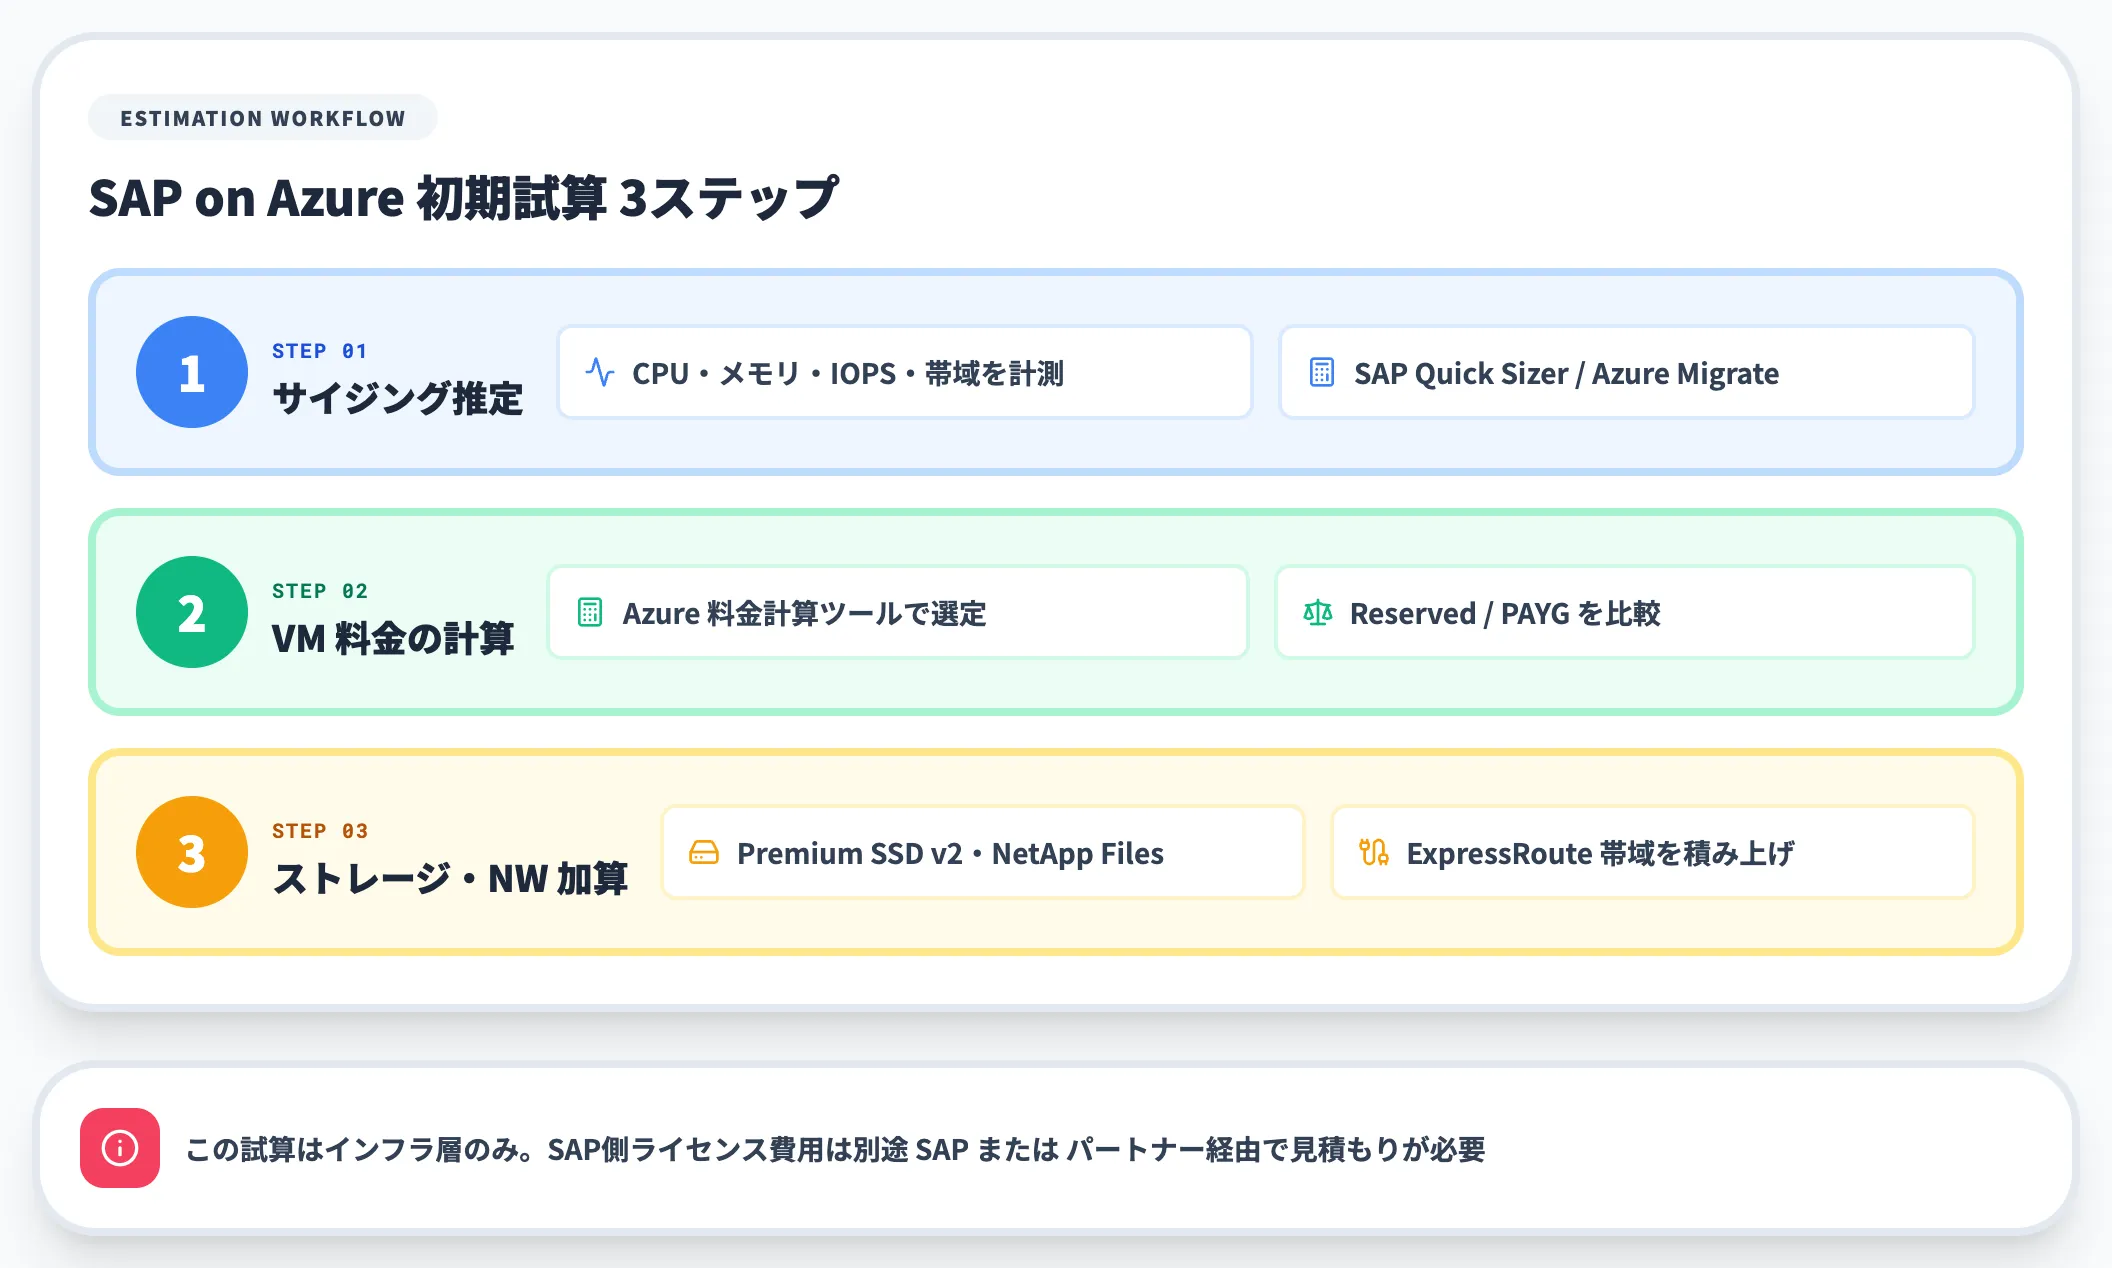Click the activity pulse icon beside CPU・メモリ
Screen dimensions: 2112x1268
[x=600, y=373]
